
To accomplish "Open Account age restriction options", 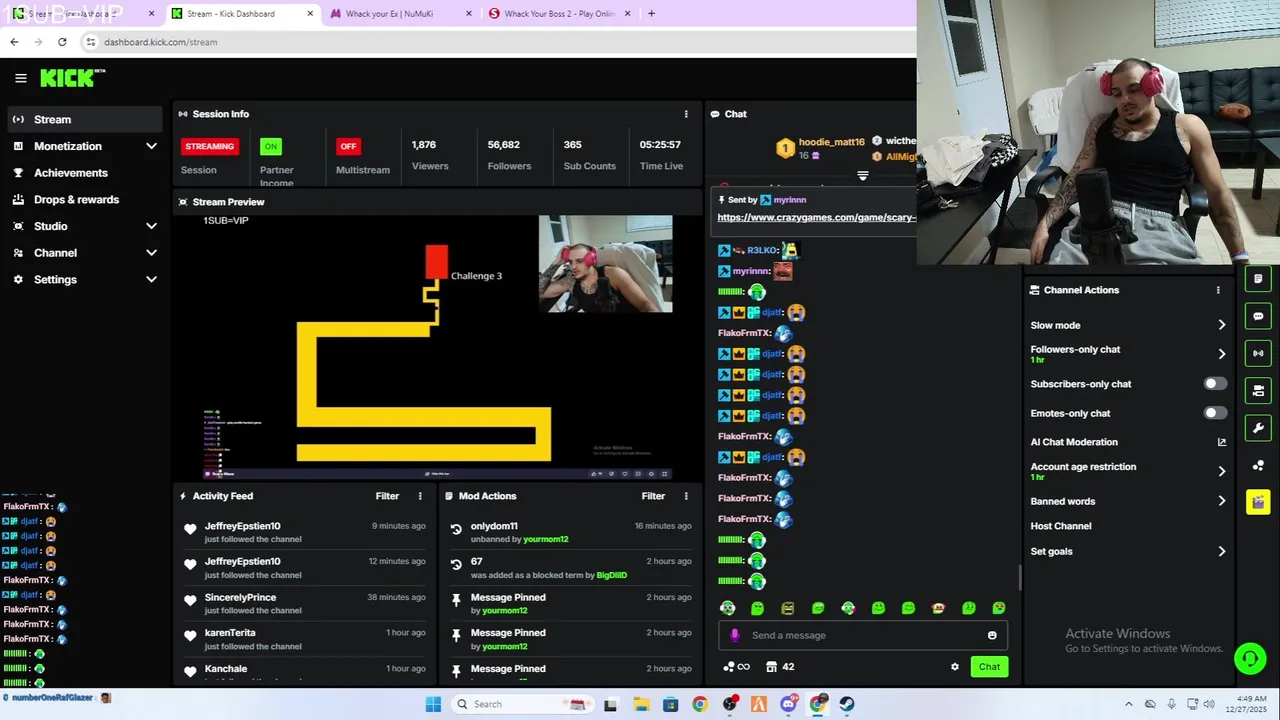I will click(x=1221, y=471).
